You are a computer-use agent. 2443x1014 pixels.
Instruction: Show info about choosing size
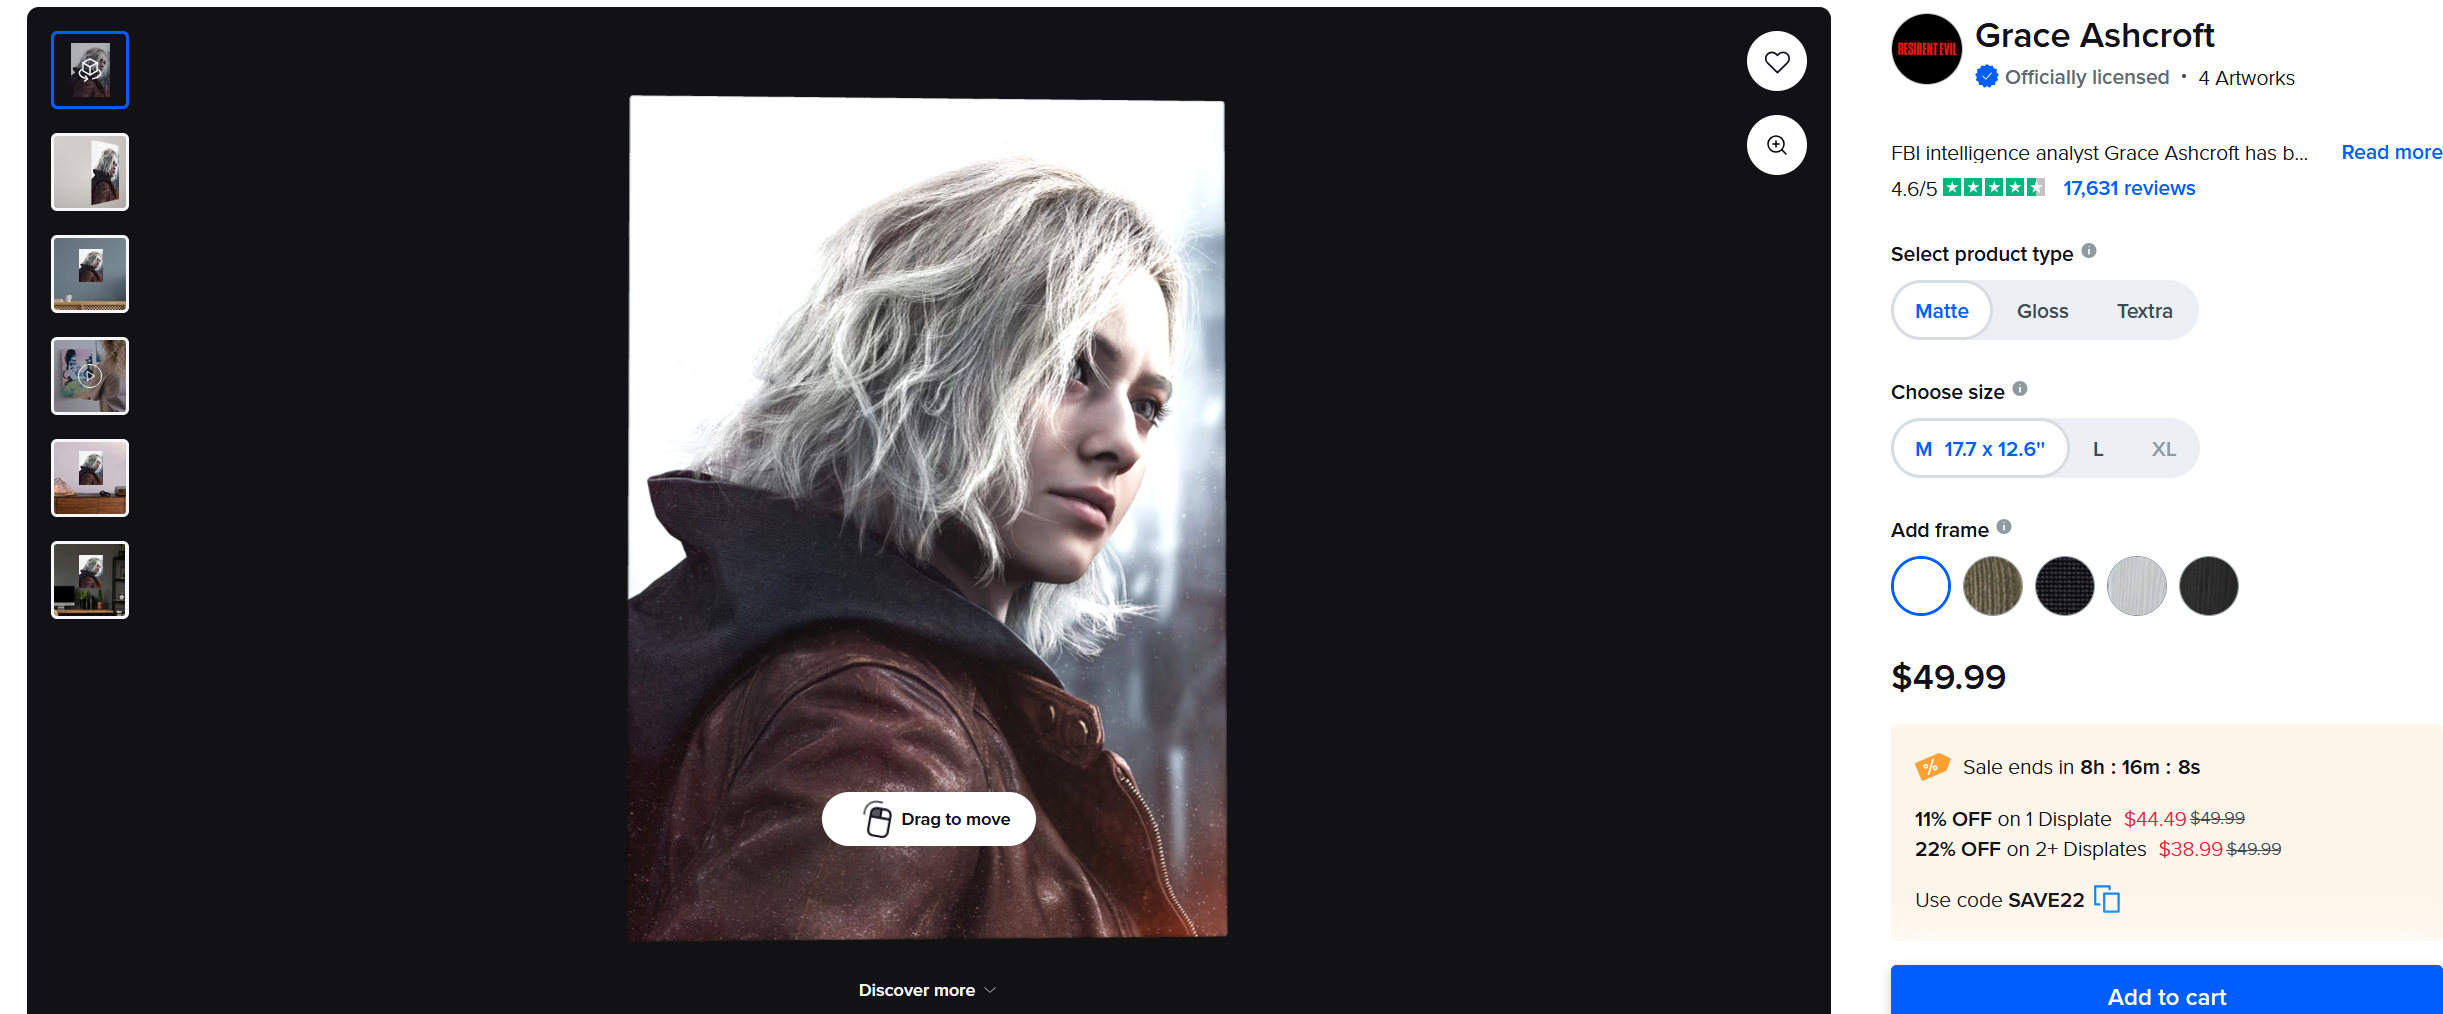(2020, 389)
